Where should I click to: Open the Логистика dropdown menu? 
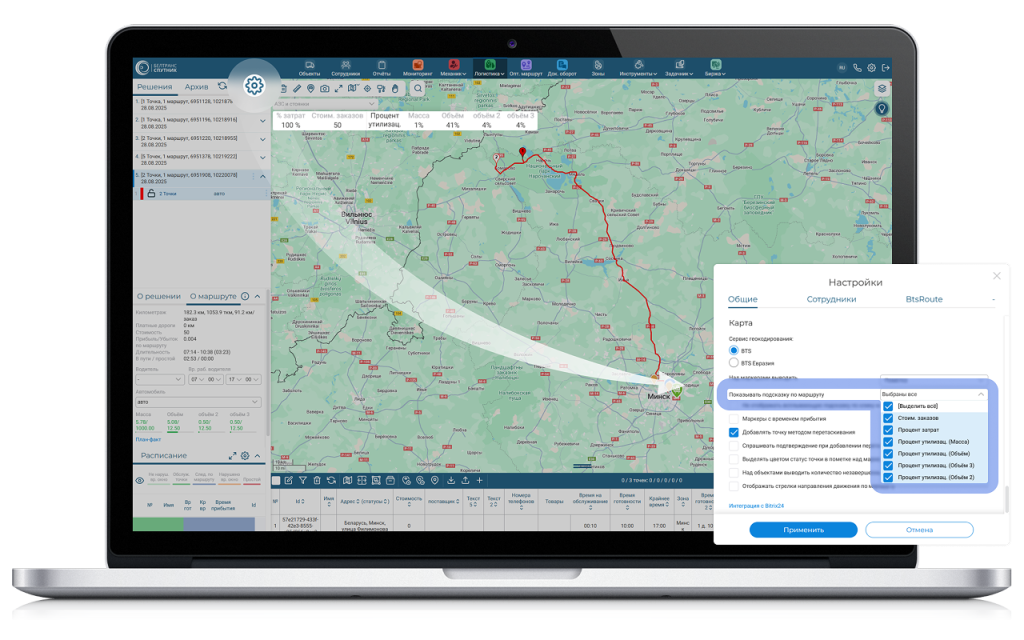[489, 69]
